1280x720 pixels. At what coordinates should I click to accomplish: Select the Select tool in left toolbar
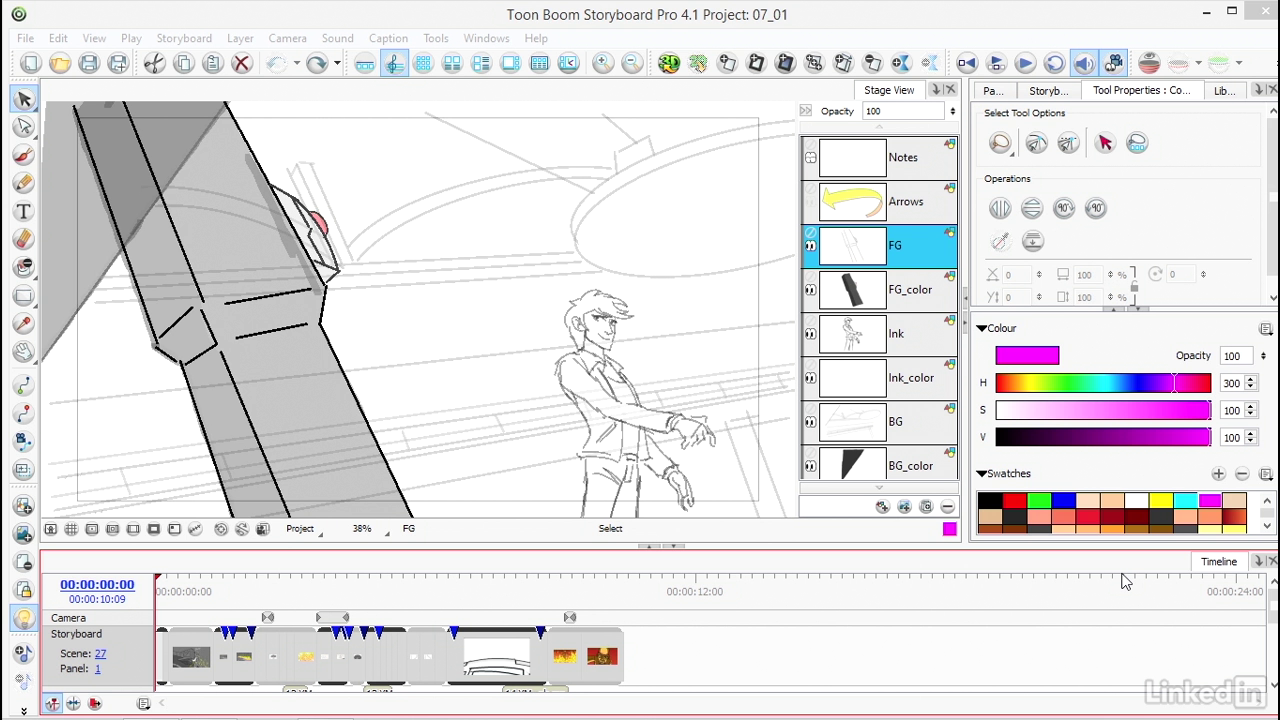24,99
